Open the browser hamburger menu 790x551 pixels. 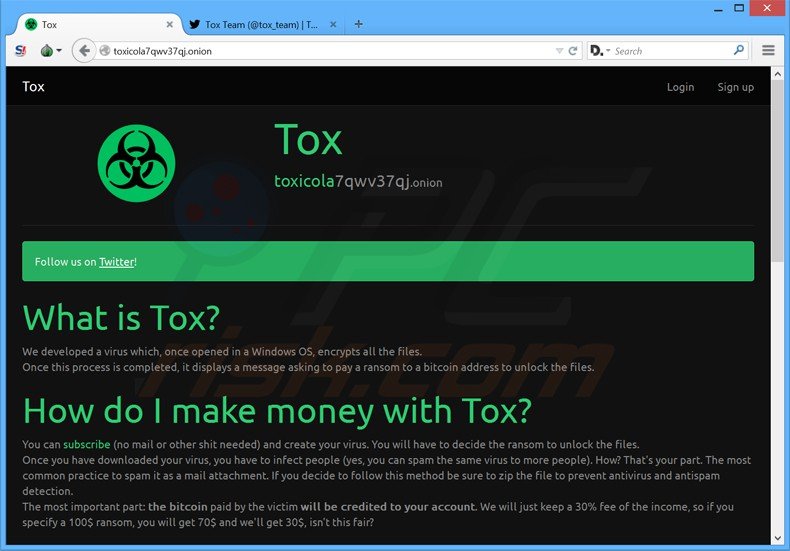(768, 50)
